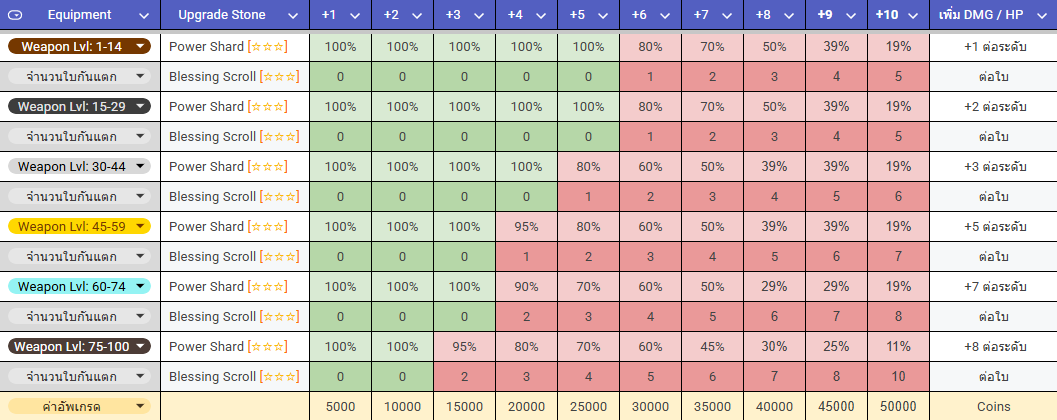Select the +8 ต่อระดับ cell

(993, 347)
